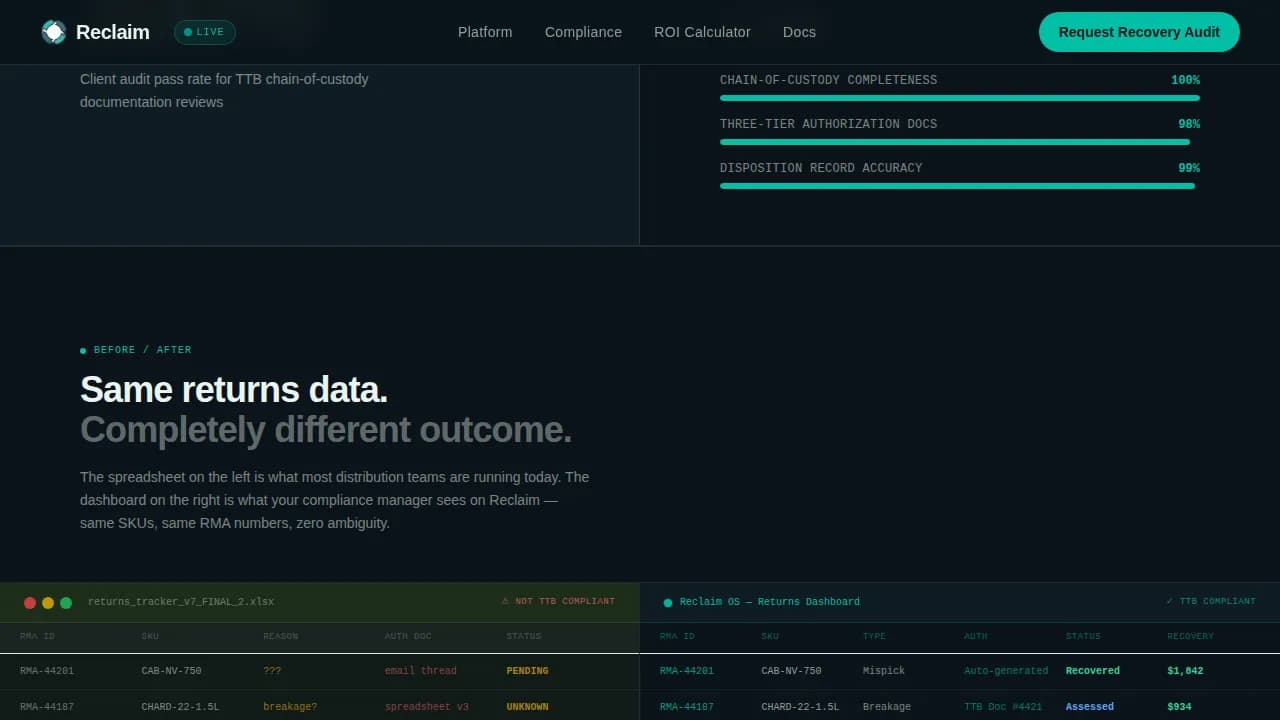Click the 98% authorization docs value

point(1189,124)
